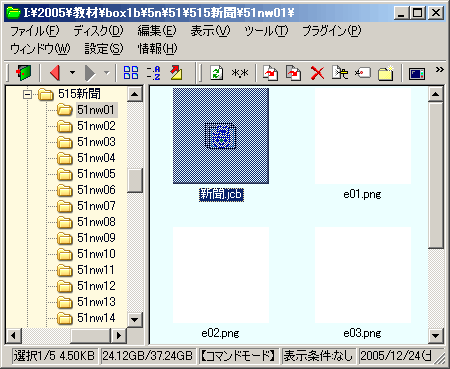Expand hidden toolbar items with chevron

pos(440,69)
